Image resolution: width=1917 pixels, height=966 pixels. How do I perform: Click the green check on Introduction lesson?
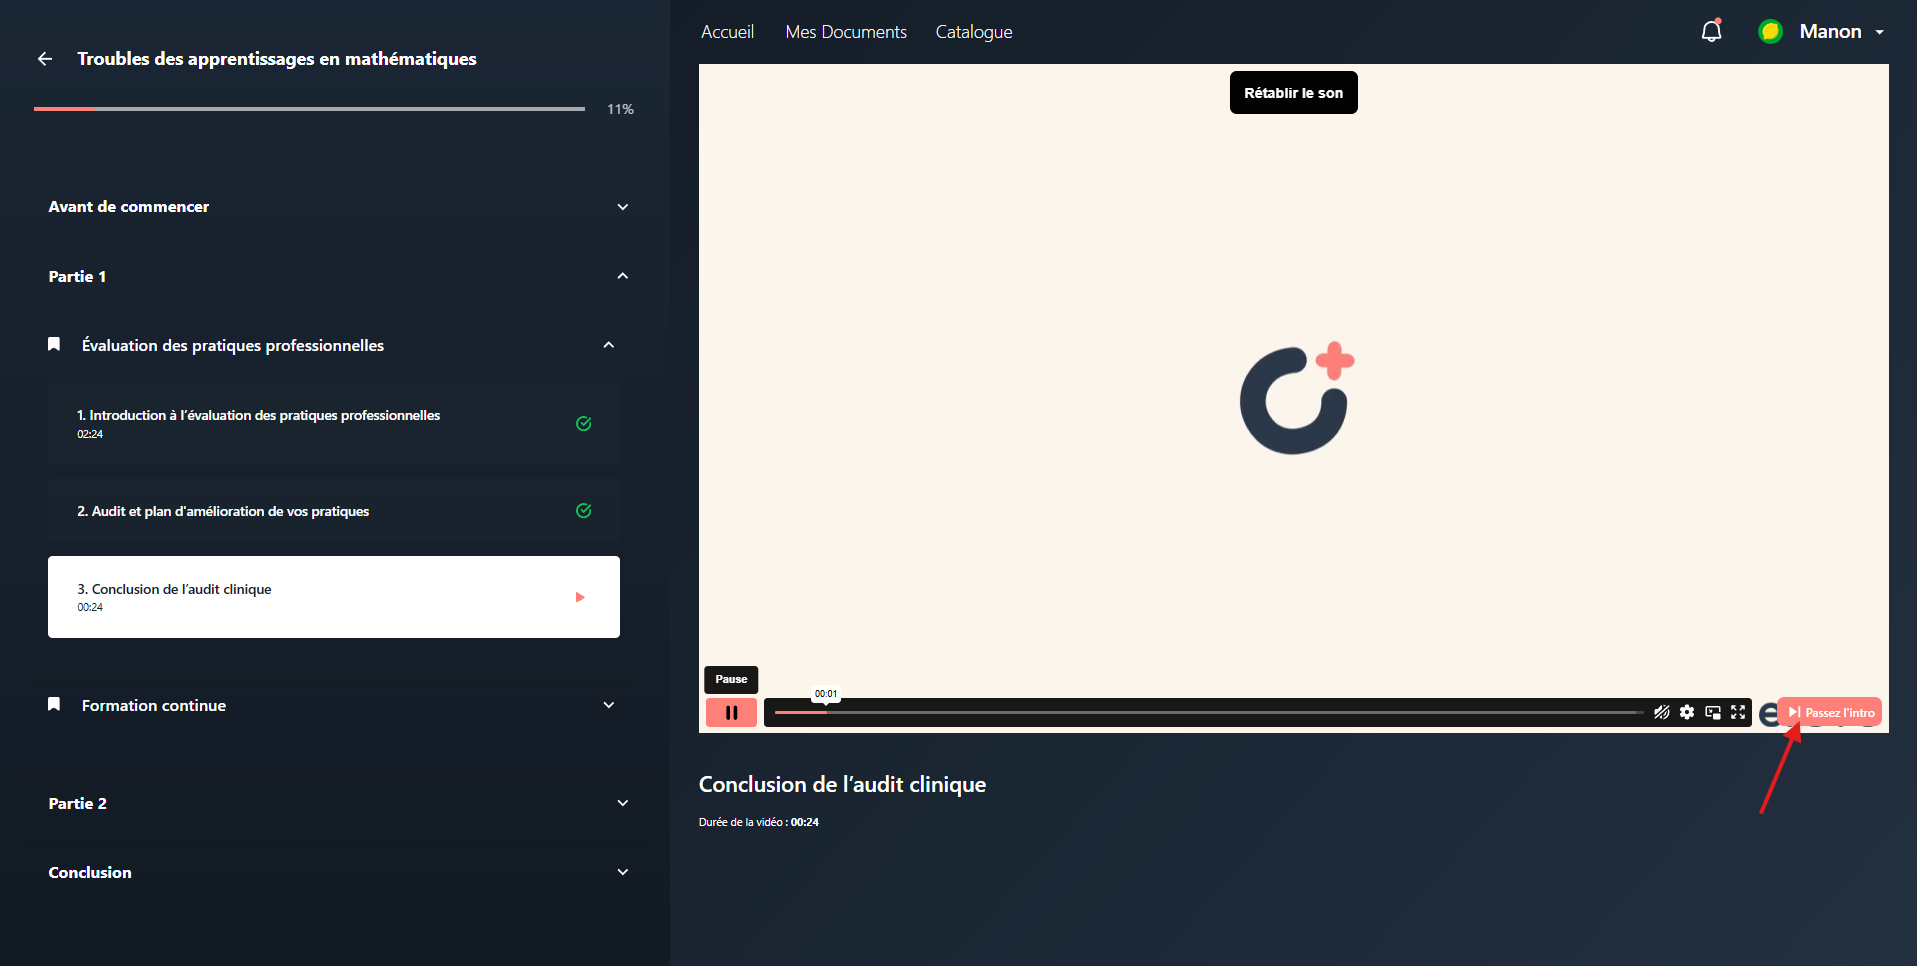(584, 424)
